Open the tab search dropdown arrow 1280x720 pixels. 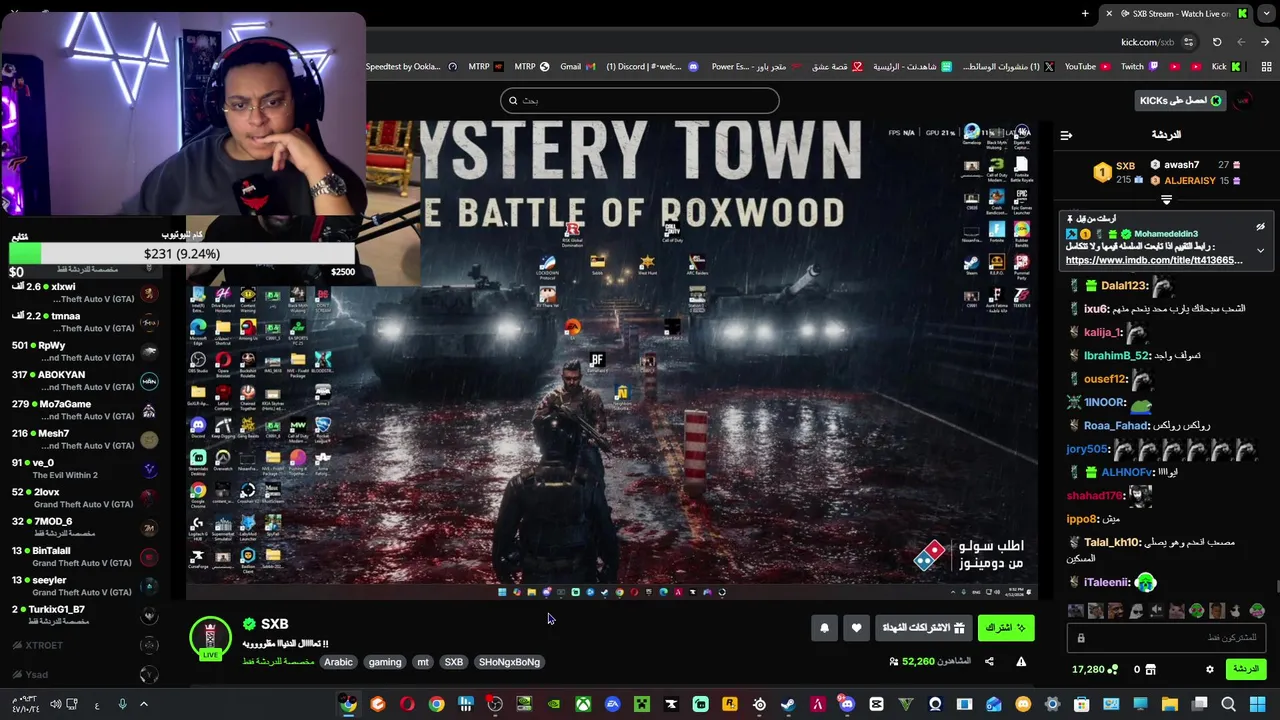1265,13
